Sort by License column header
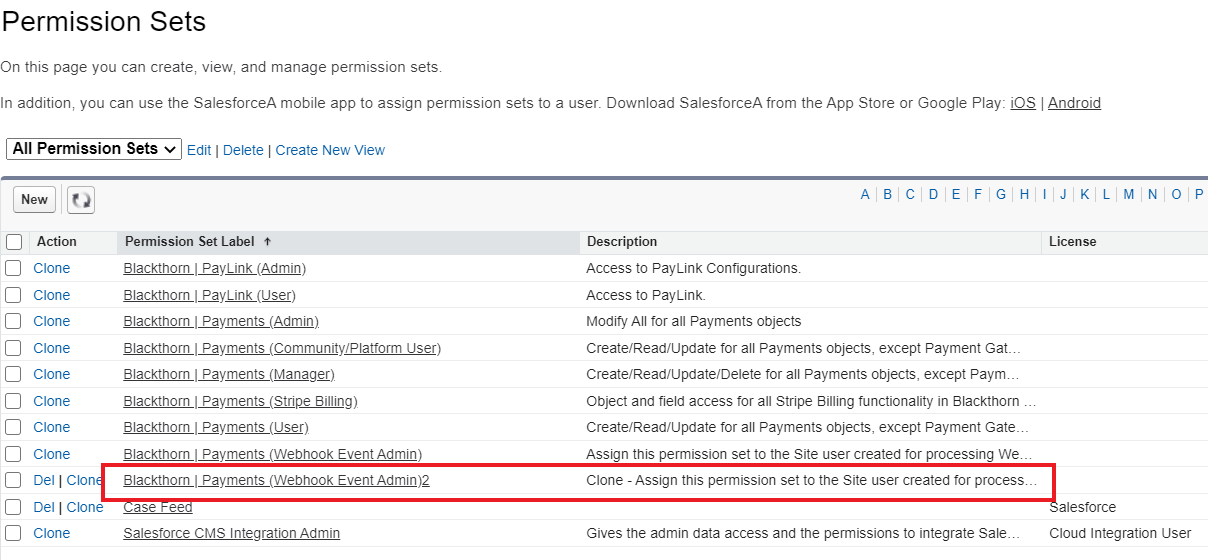The width and height of the screenshot is (1208, 560). point(1072,242)
